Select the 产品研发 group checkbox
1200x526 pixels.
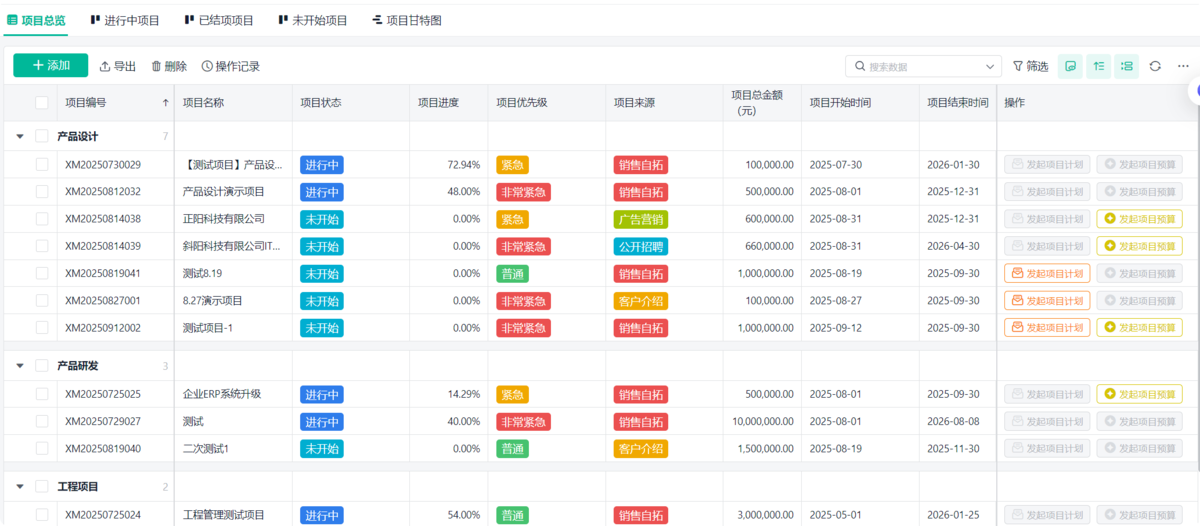point(42,366)
